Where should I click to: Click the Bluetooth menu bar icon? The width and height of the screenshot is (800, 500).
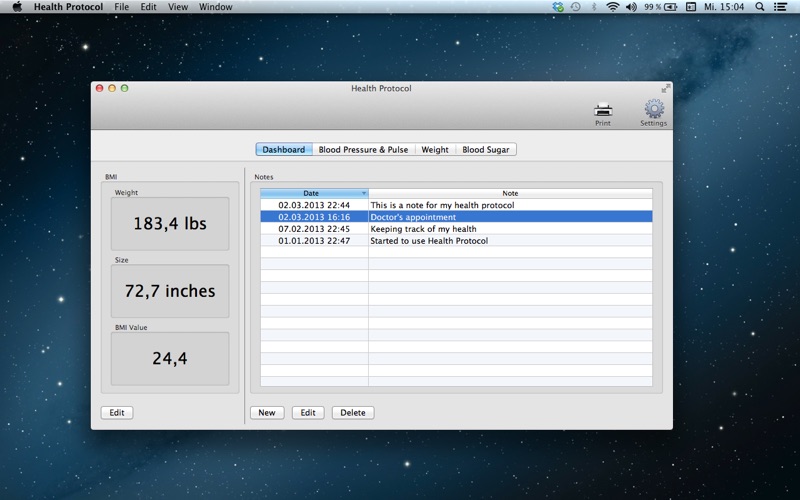[x=594, y=7]
